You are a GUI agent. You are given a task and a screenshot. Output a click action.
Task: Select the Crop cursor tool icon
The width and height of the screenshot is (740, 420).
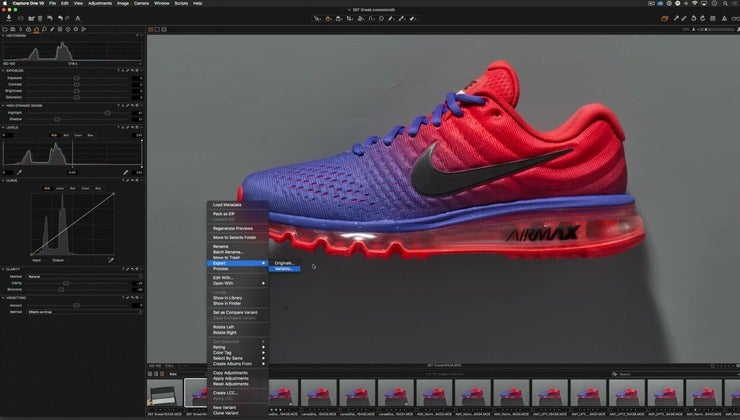coord(350,18)
